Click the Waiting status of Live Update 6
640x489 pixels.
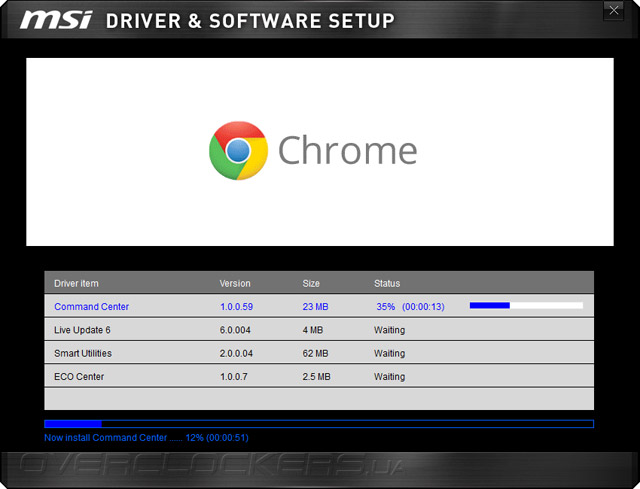click(x=389, y=330)
